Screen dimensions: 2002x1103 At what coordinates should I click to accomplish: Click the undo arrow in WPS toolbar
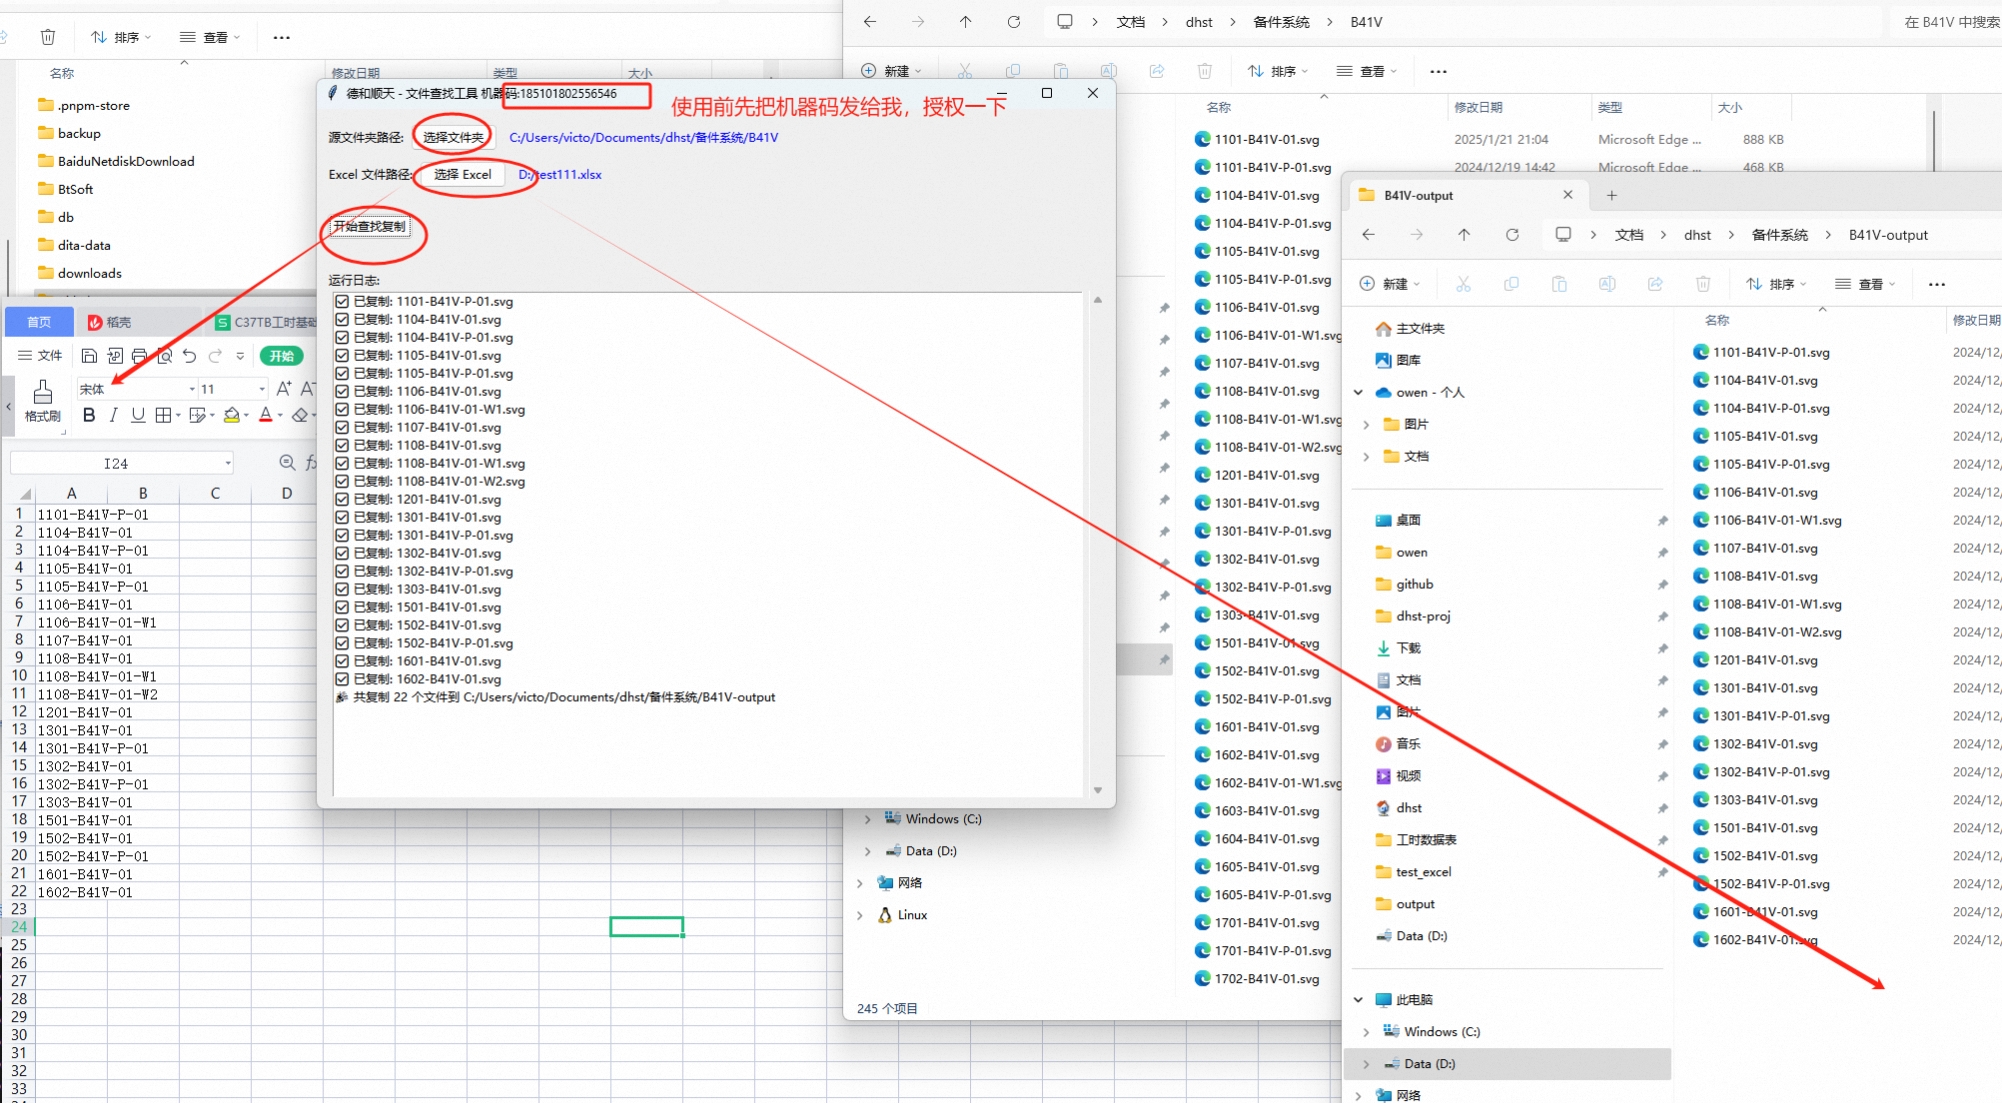[189, 356]
